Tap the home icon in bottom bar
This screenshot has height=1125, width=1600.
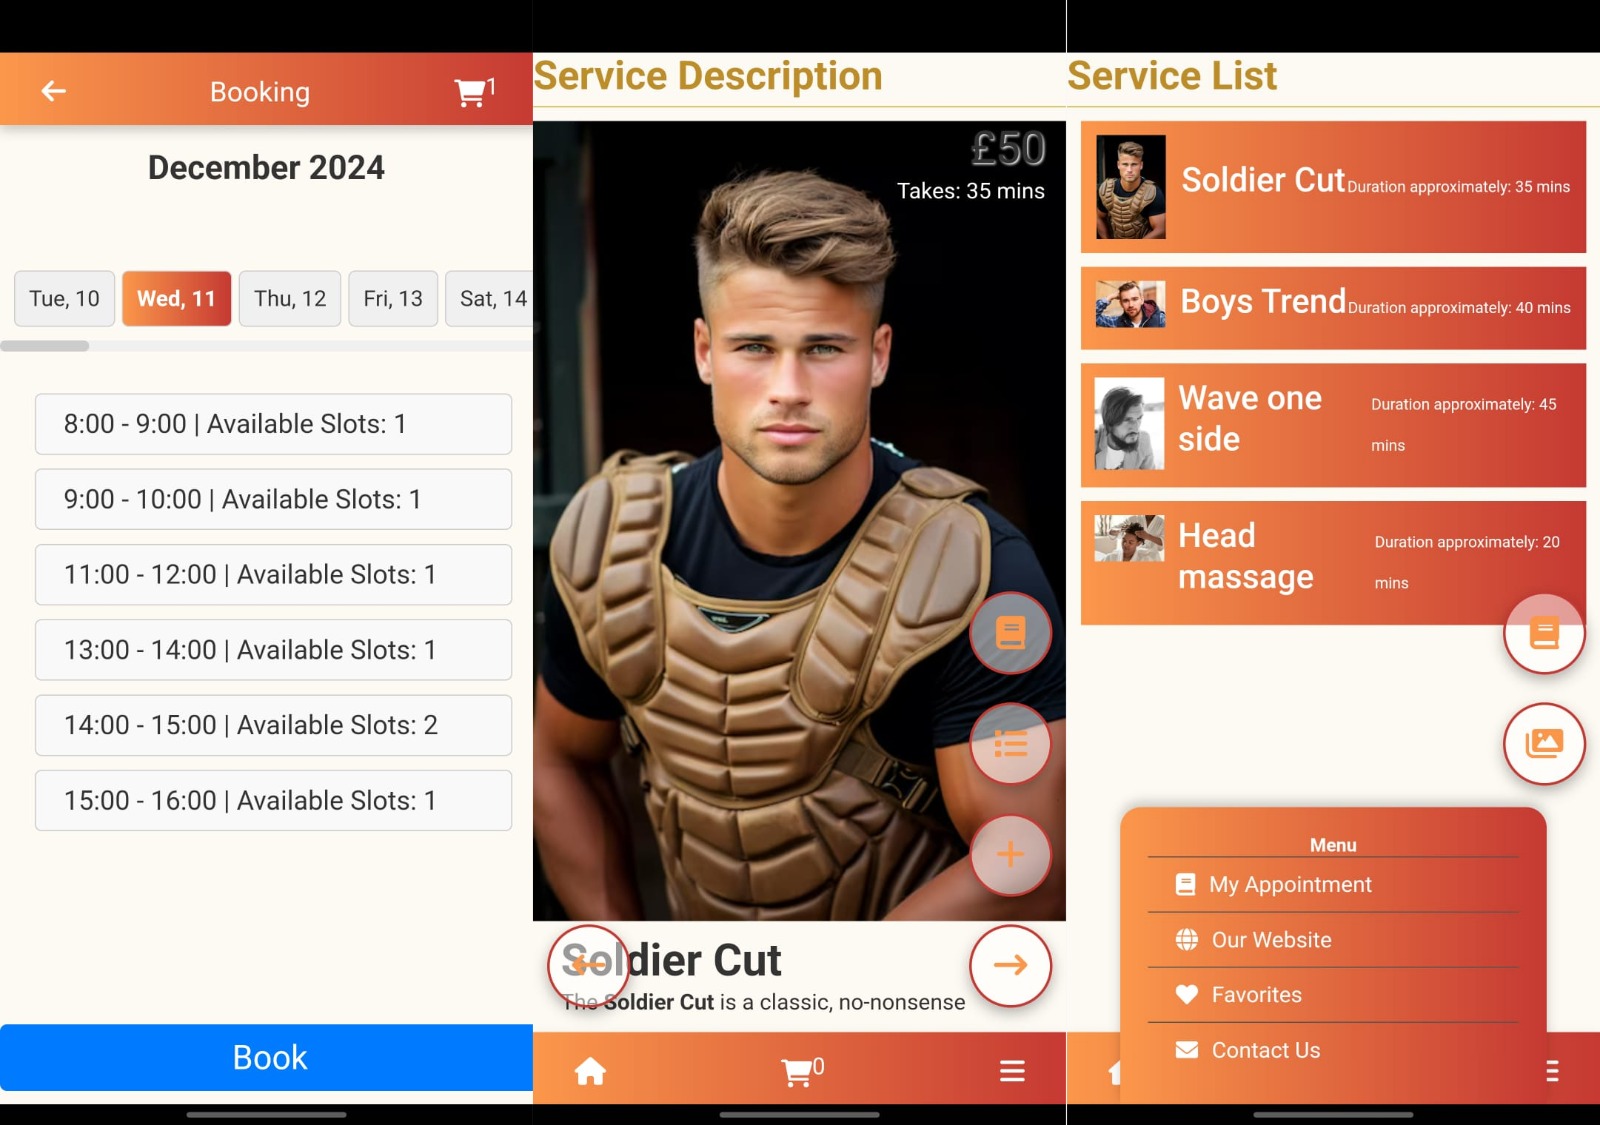click(x=590, y=1071)
